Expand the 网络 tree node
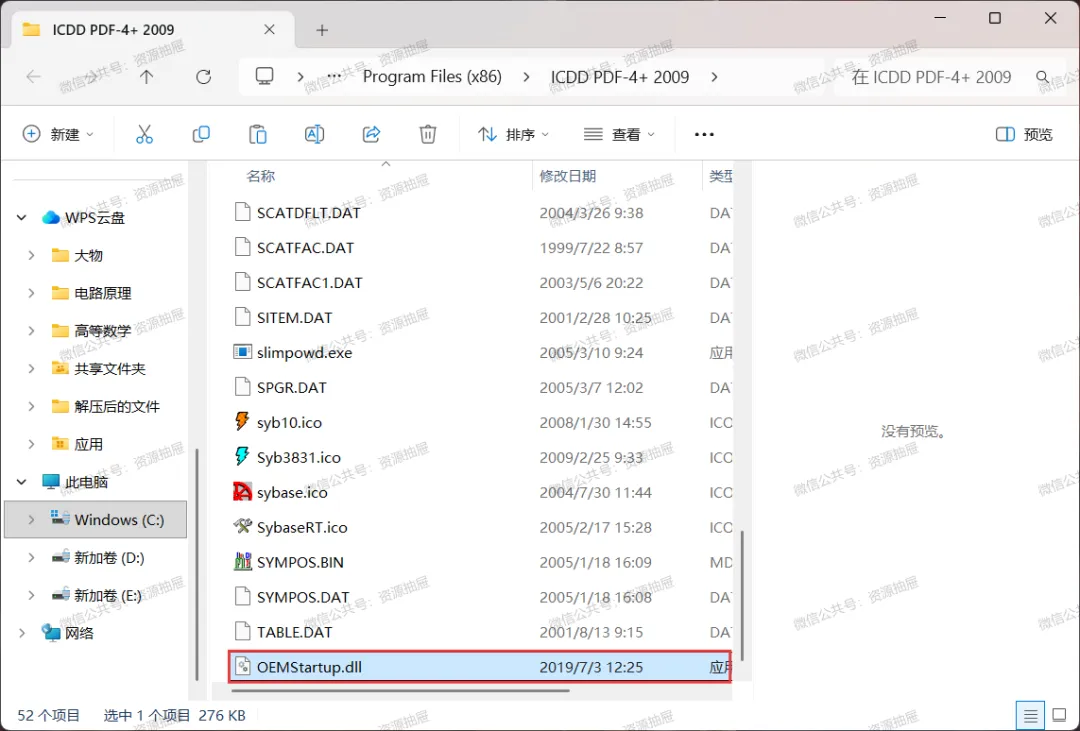 click(21, 632)
